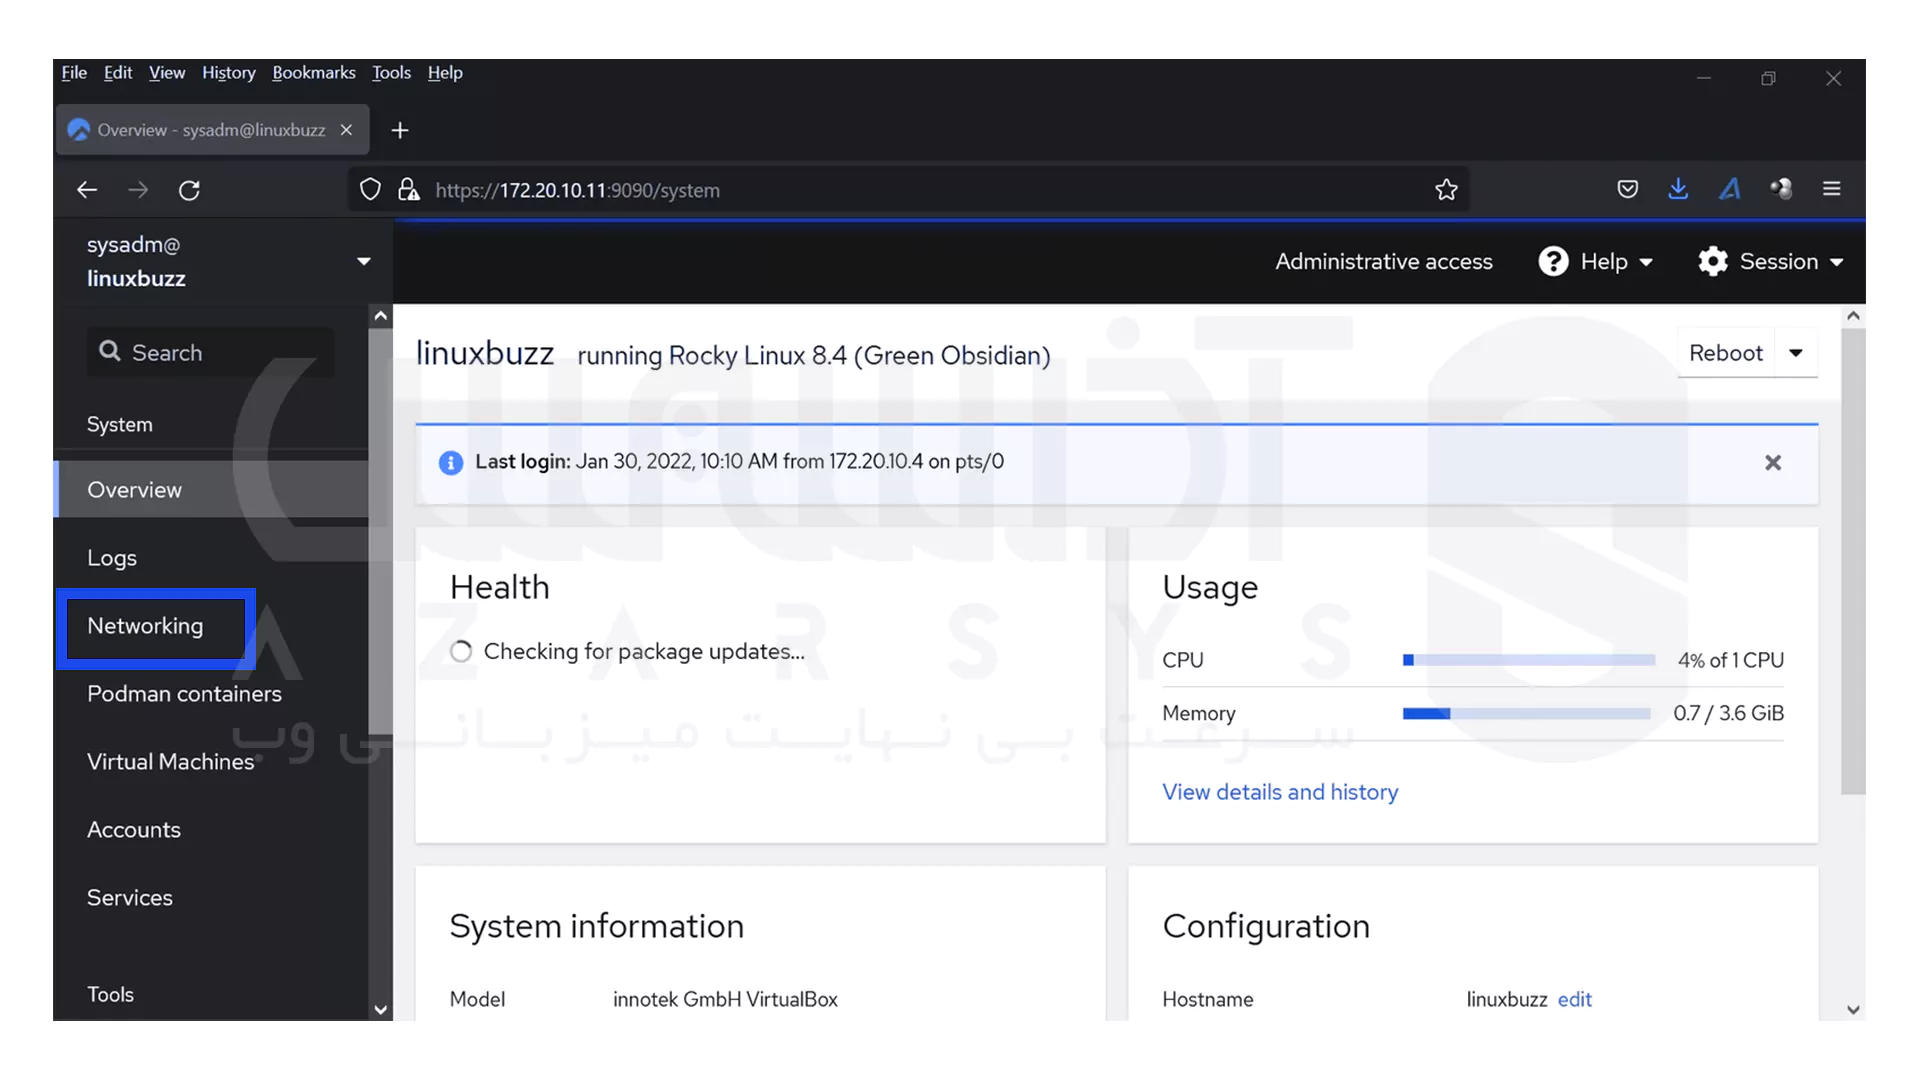Expand the sysadm@linuxbuzz host switcher
The height and width of the screenshot is (1080, 1920).
click(x=364, y=261)
